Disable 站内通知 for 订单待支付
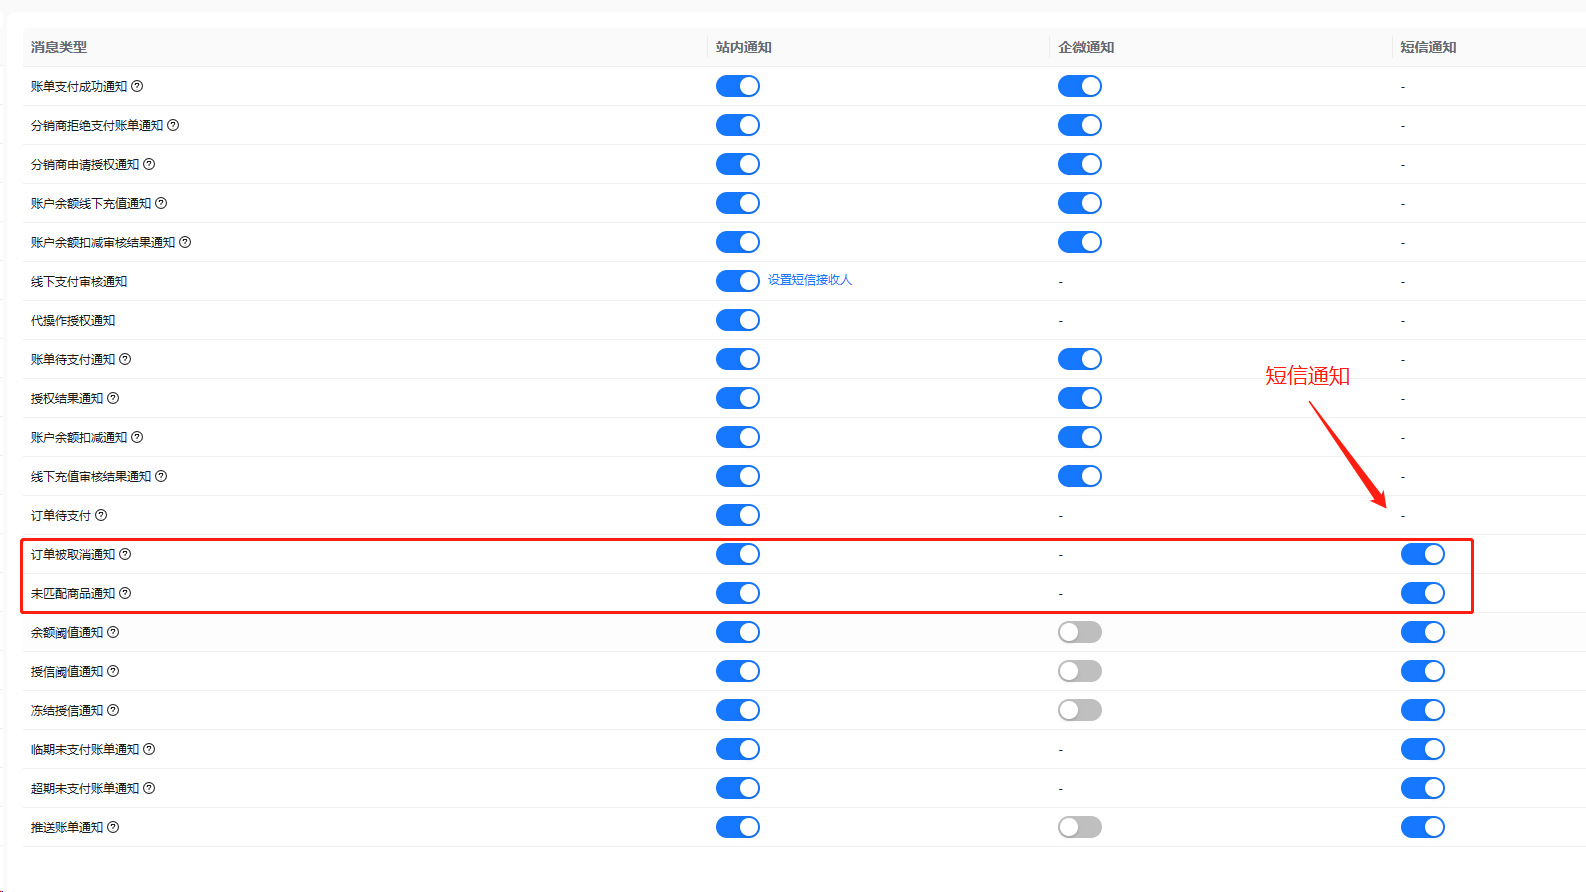Image resolution: width=1586 pixels, height=892 pixels. tap(738, 515)
